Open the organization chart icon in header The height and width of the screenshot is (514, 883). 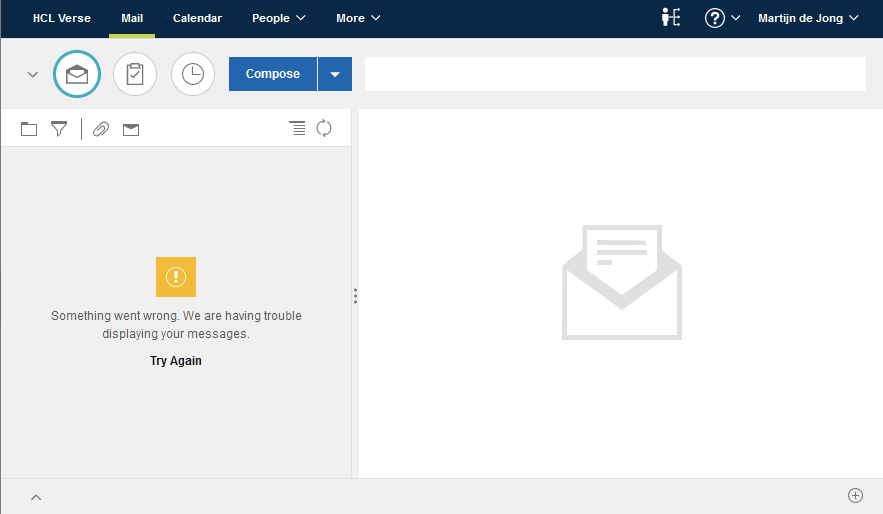[x=671, y=18]
